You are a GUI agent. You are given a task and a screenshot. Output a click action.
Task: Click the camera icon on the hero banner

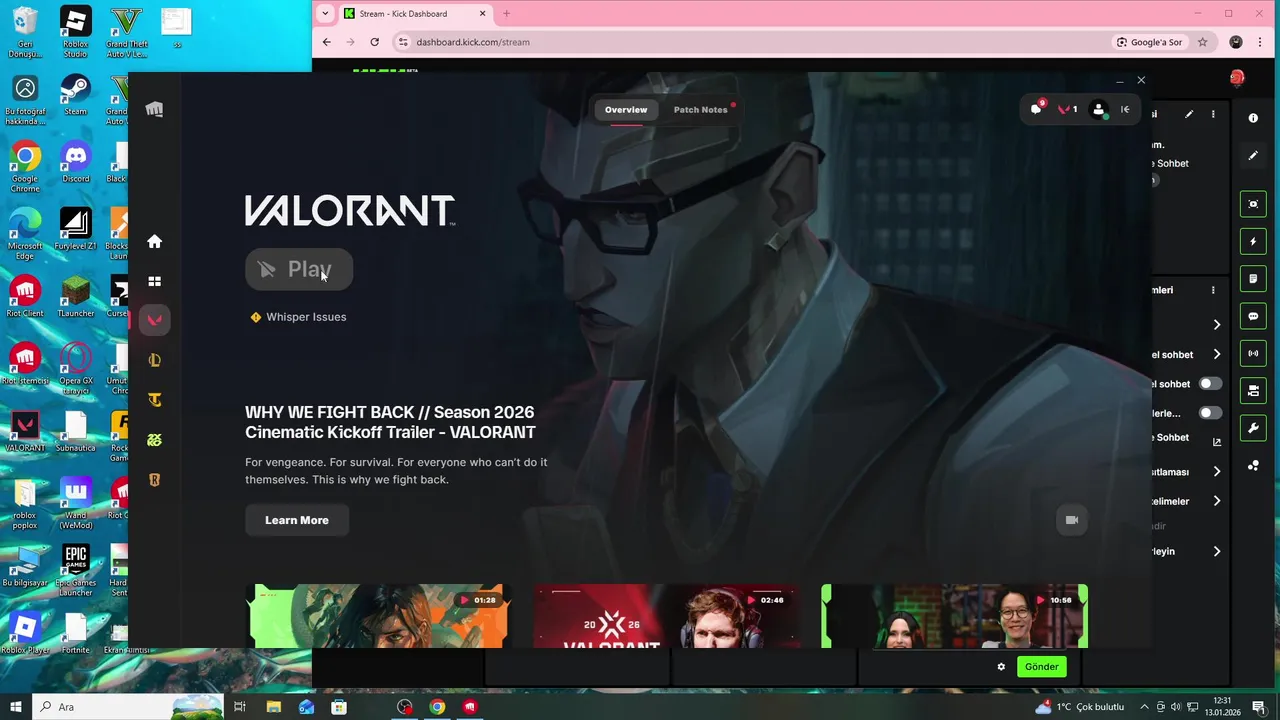[x=1072, y=520]
